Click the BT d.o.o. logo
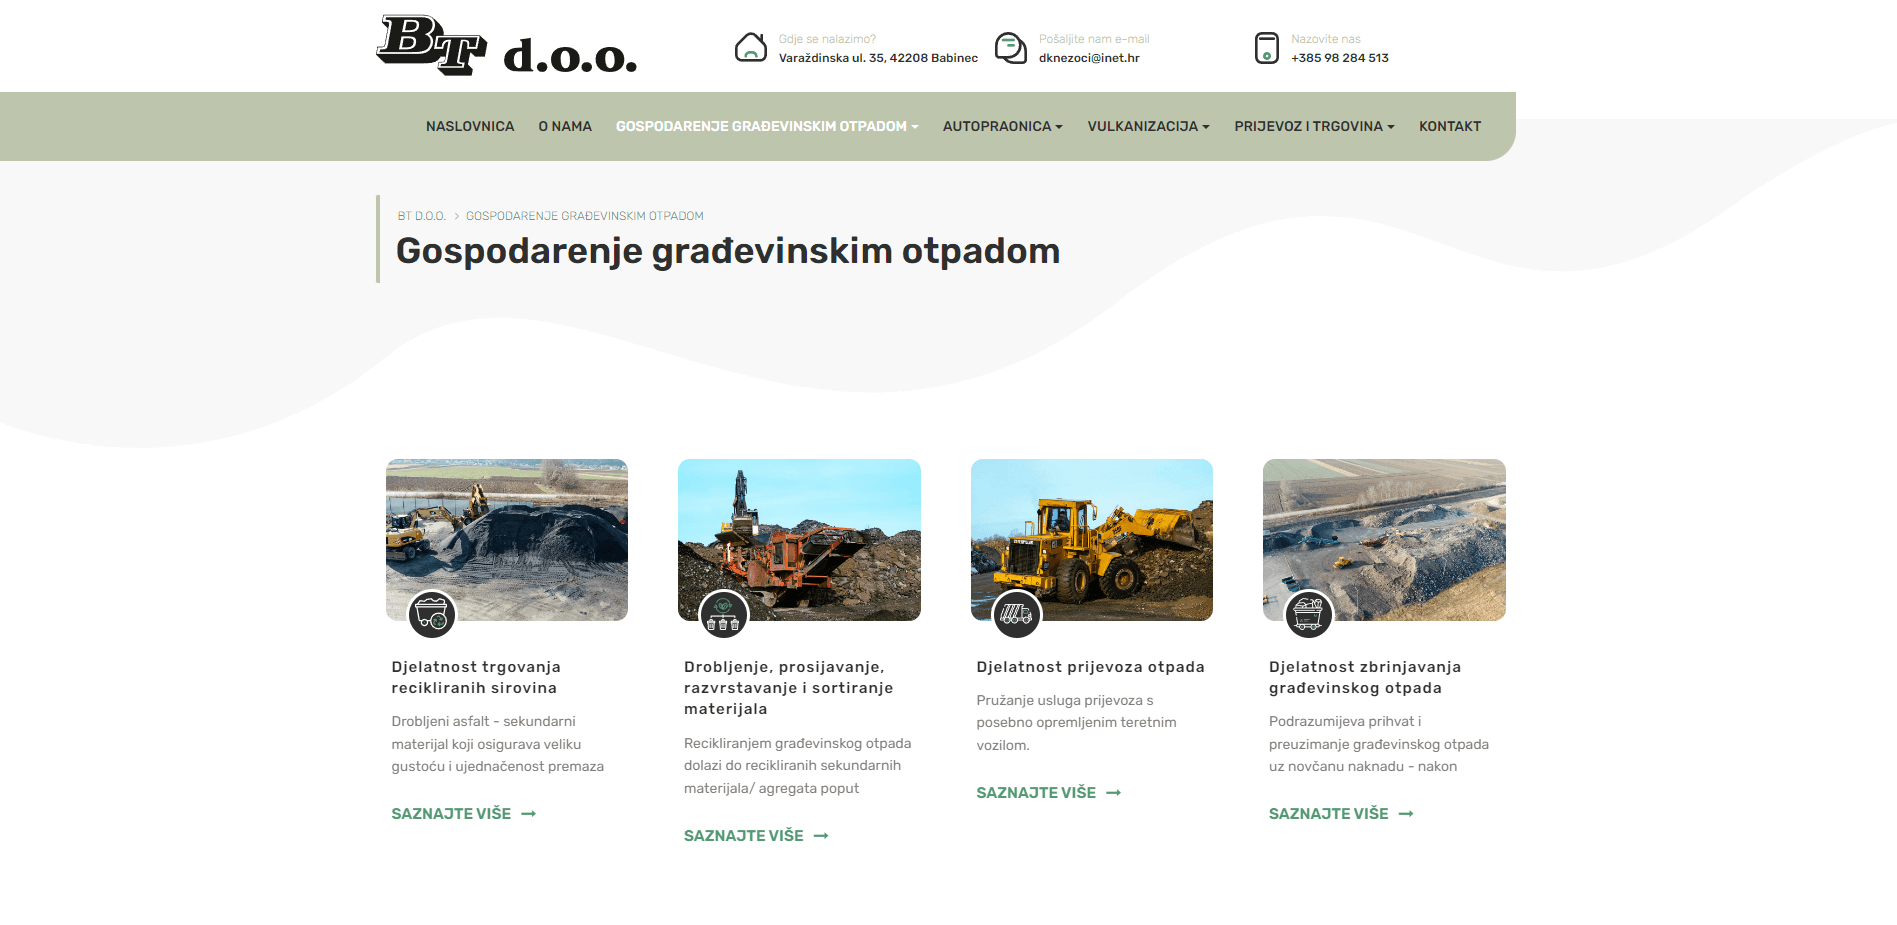Viewport: 1897px width, 925px height. [x=506, y=46]
